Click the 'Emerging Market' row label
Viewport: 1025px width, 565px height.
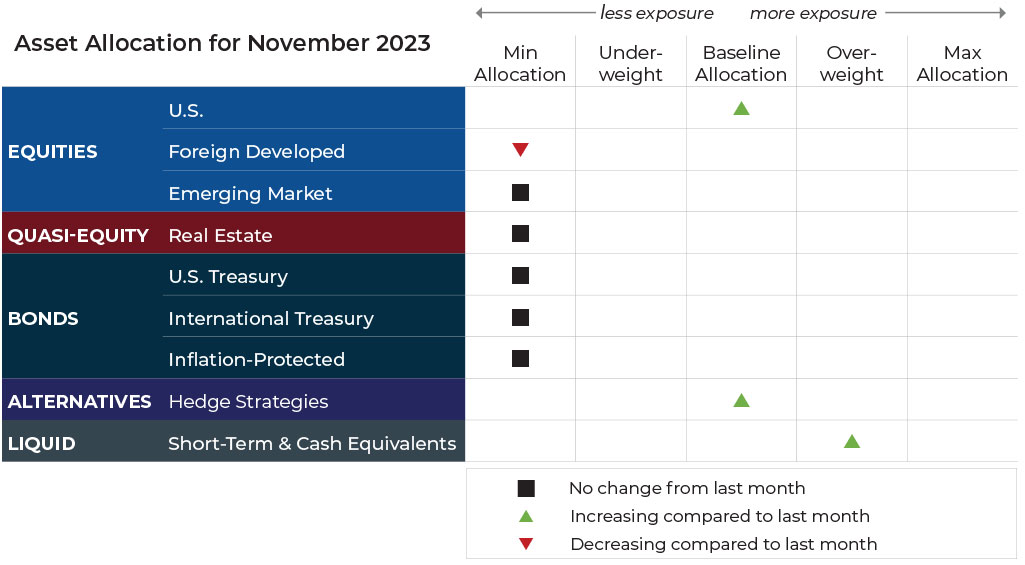point(250,194)
